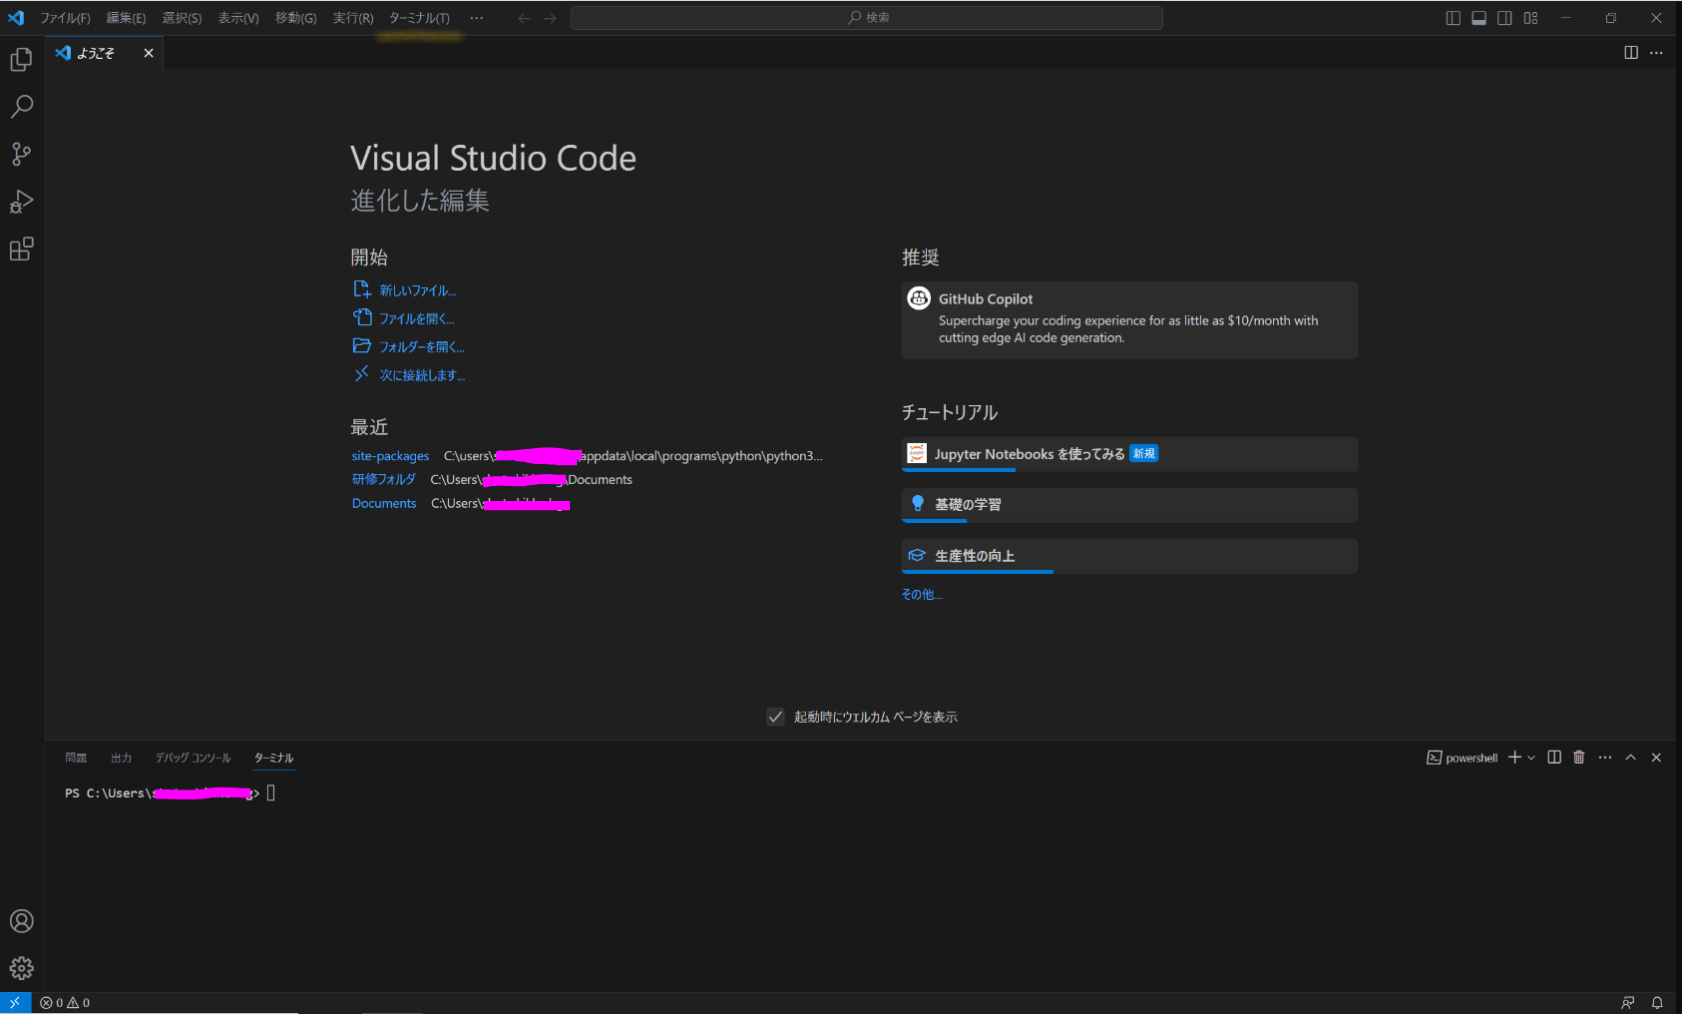Open the Run and Debug view

pyautogui.click(x=21, y=201)
